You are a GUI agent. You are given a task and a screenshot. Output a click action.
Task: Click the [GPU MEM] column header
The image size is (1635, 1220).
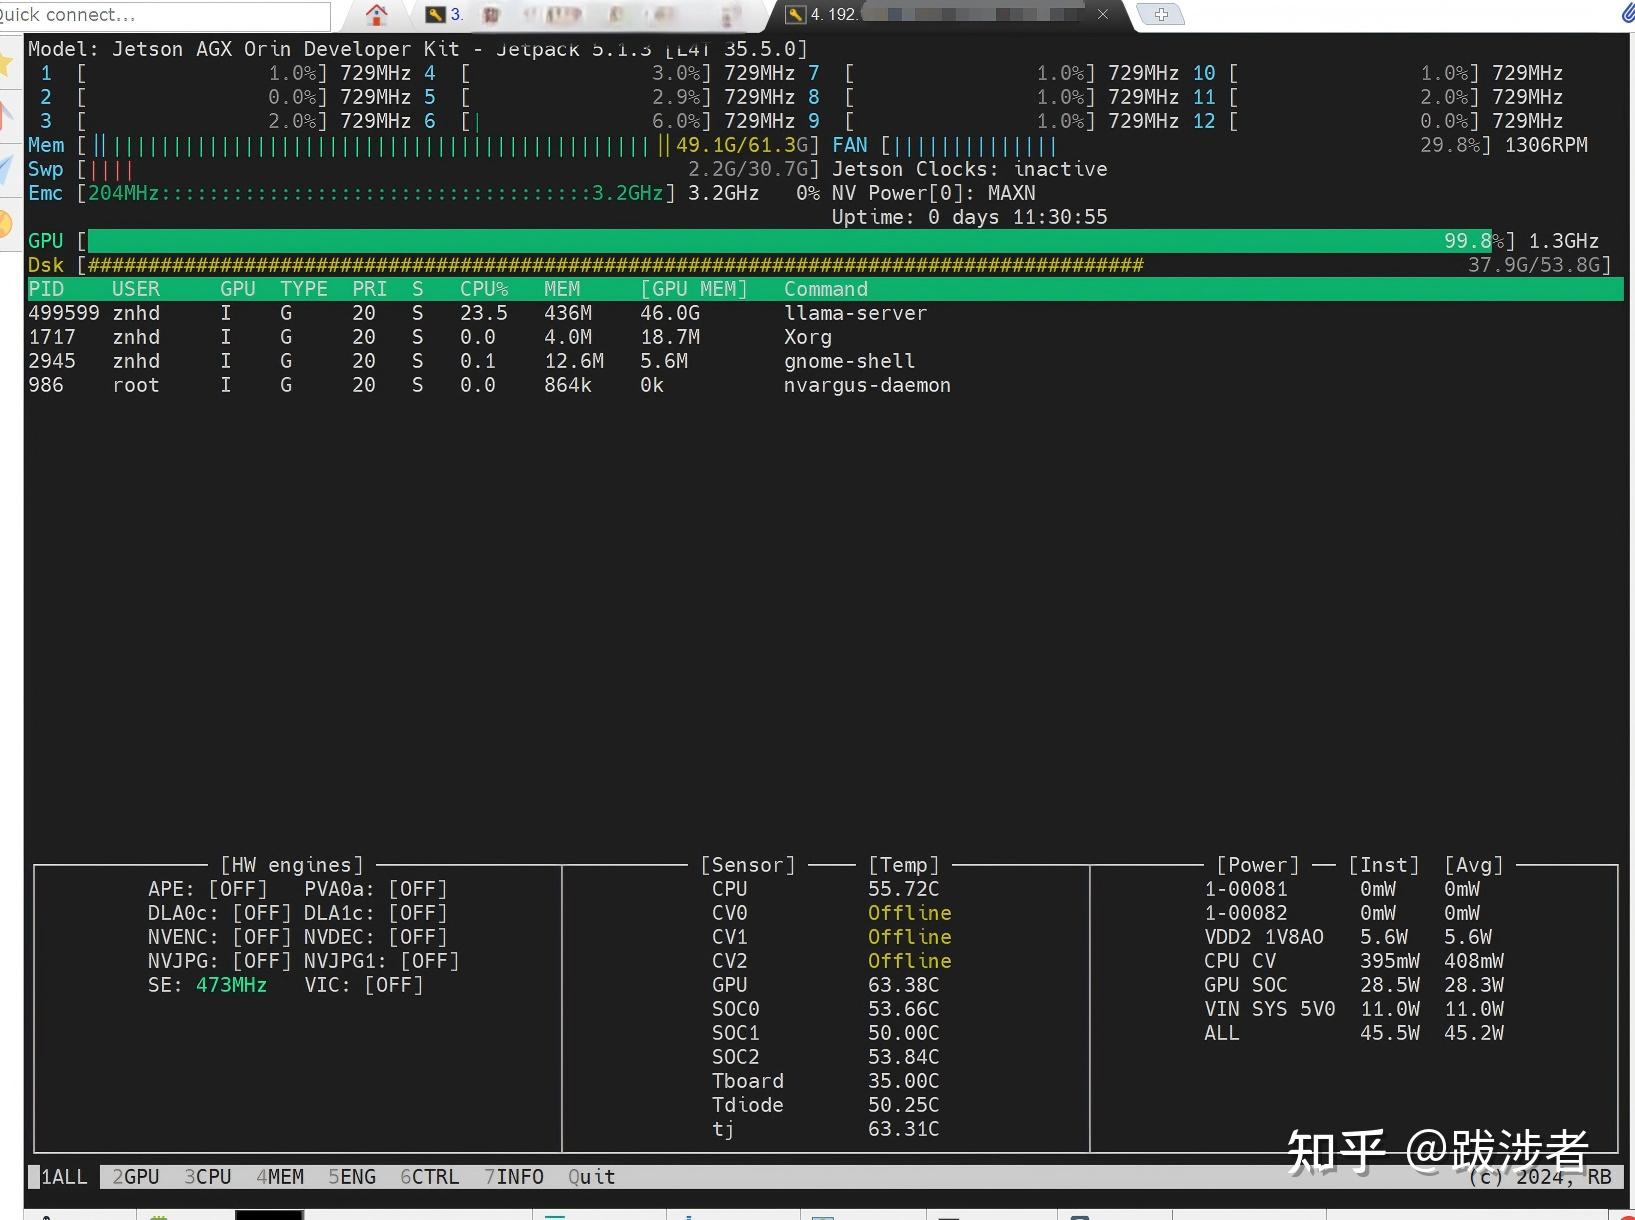pos(694,289)
